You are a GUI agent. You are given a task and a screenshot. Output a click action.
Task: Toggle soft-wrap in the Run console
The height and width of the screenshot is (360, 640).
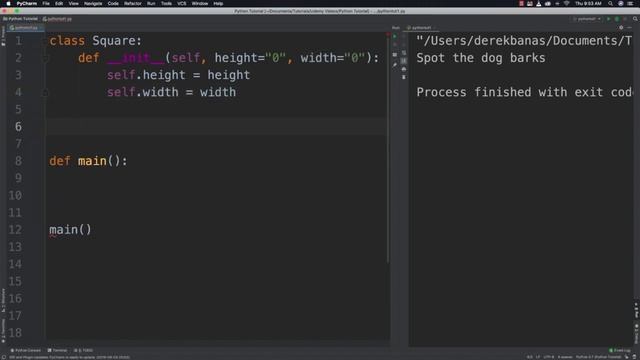(404, 53)
